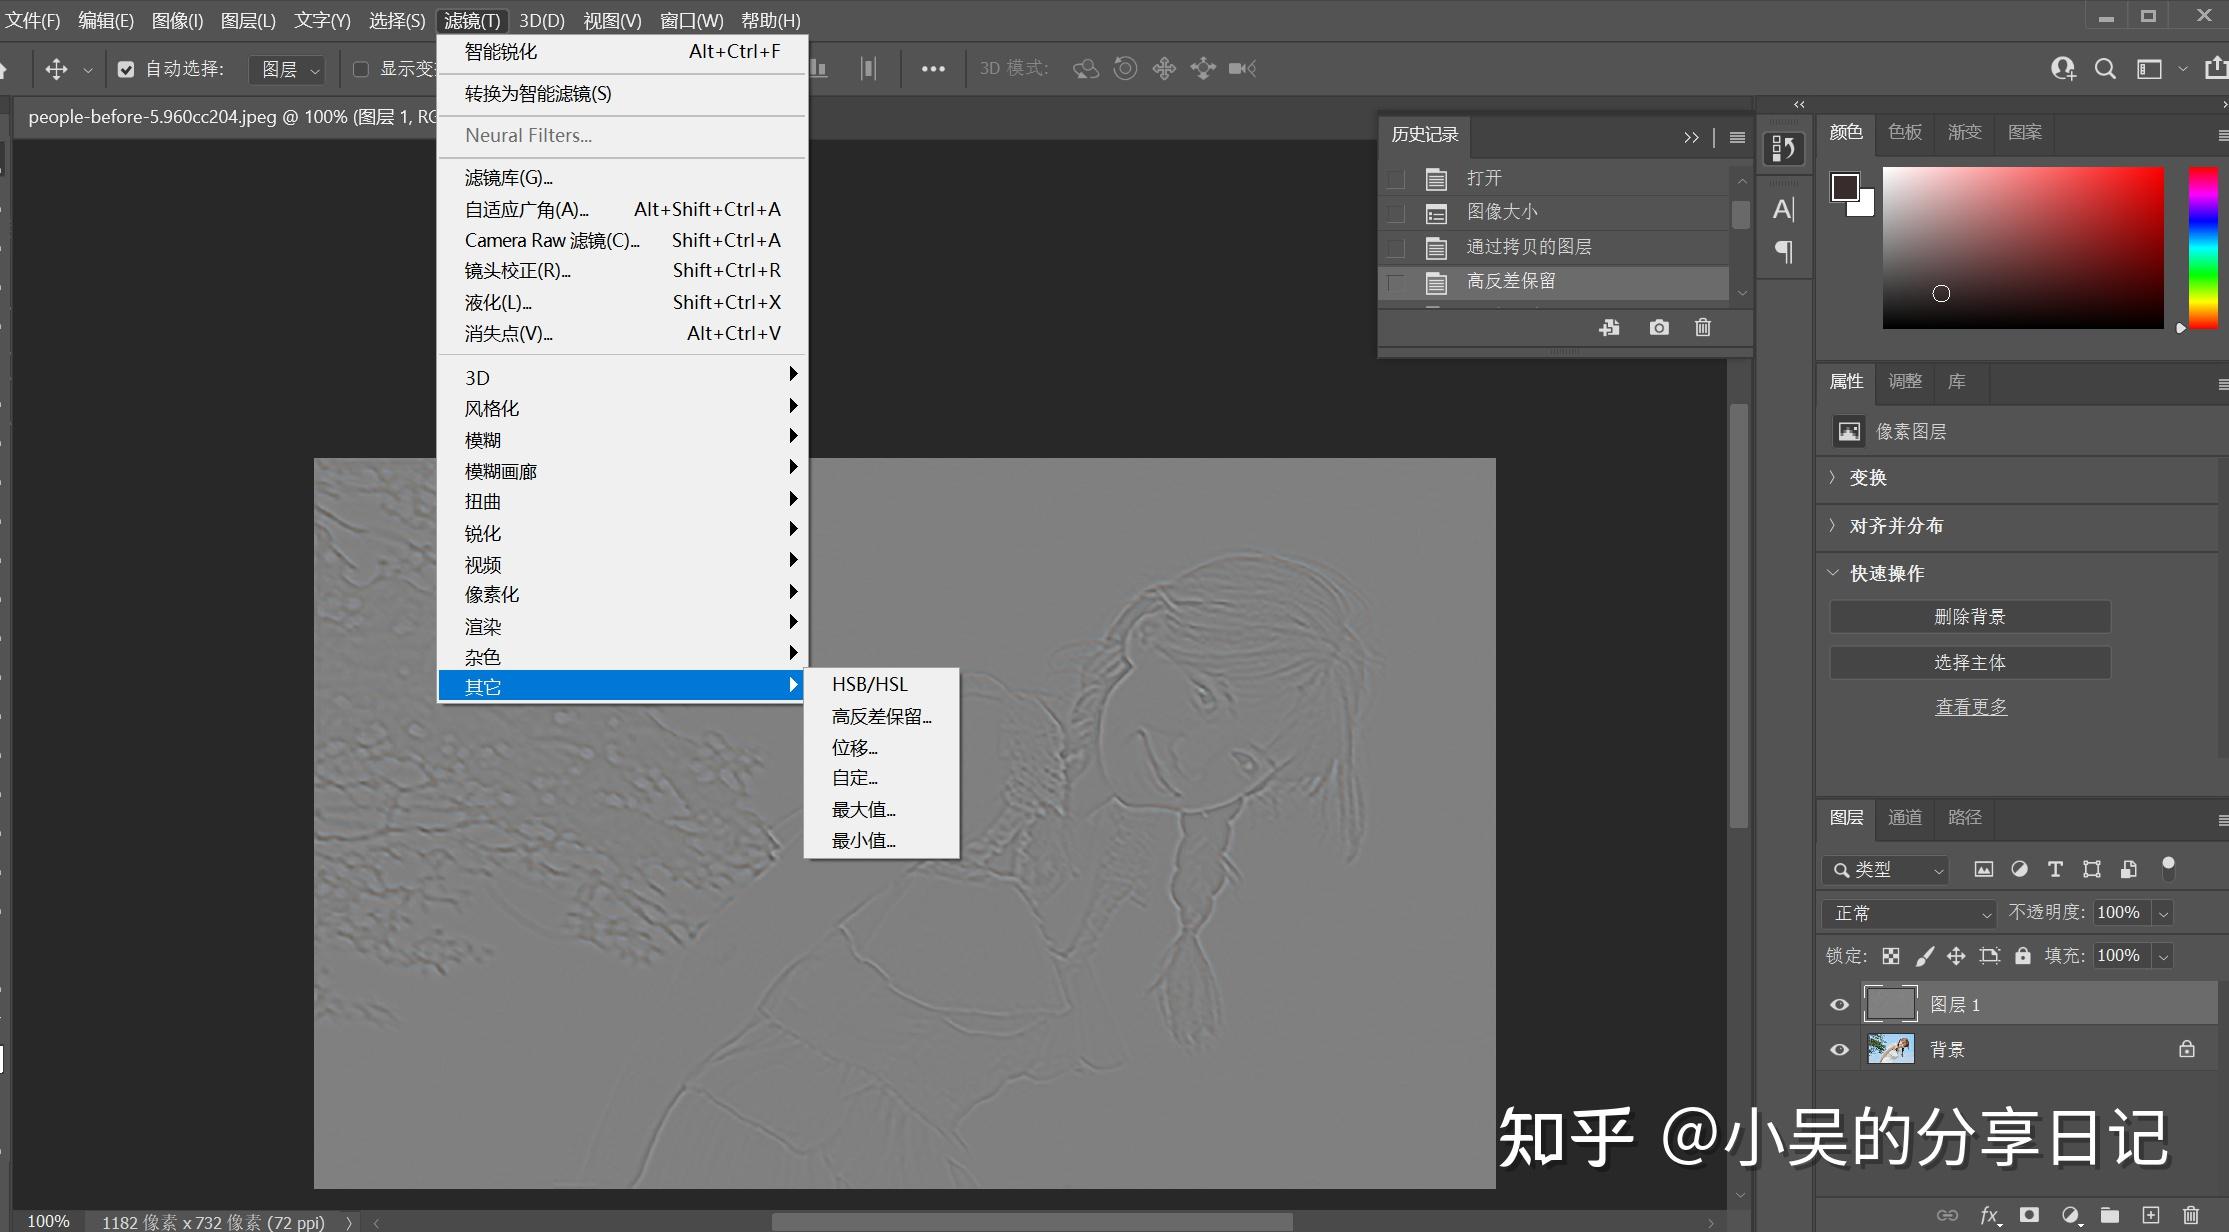Image resolution: width=2229 pixels, height=1232 pixels.
Task: Choose 高反差保留 from the 其它 submenu
Action: [881, 716]
